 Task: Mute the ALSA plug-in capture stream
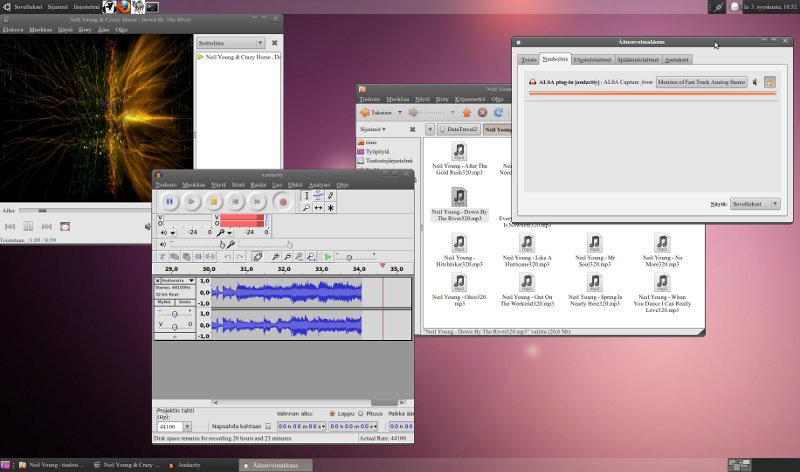tap(755, 82)
